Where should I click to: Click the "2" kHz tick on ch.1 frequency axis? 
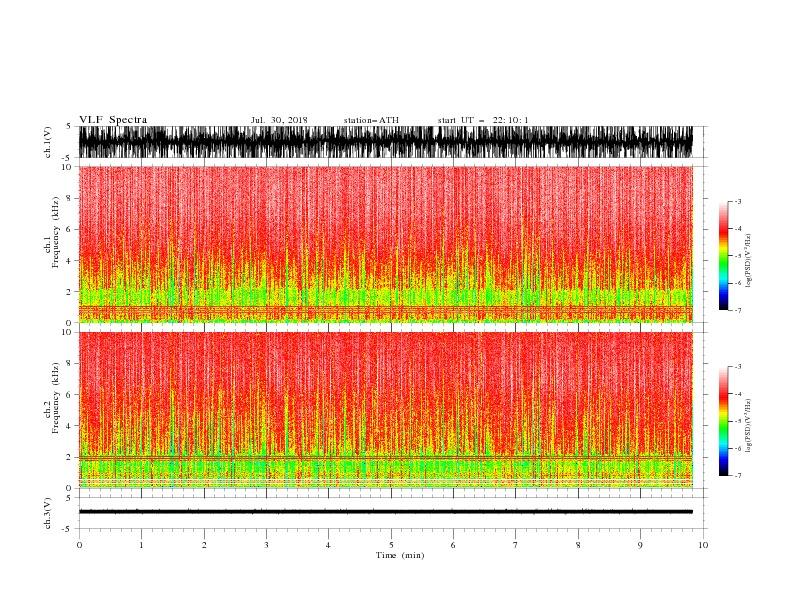tap(69, 292)
